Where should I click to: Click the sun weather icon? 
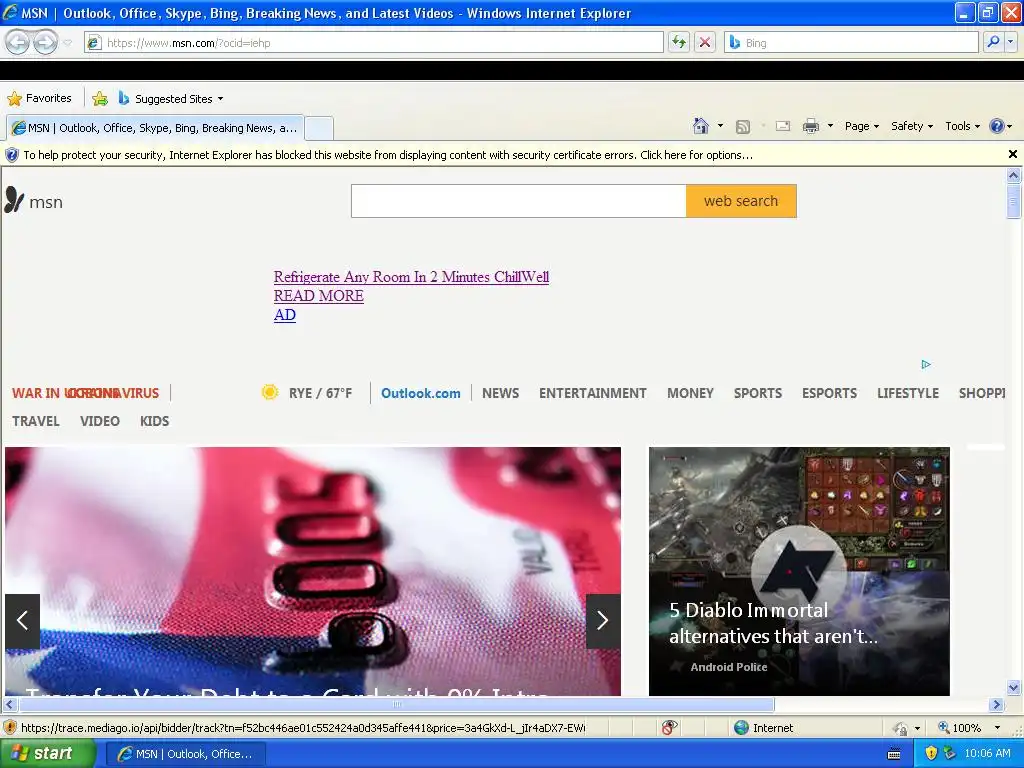pos(270,392)
